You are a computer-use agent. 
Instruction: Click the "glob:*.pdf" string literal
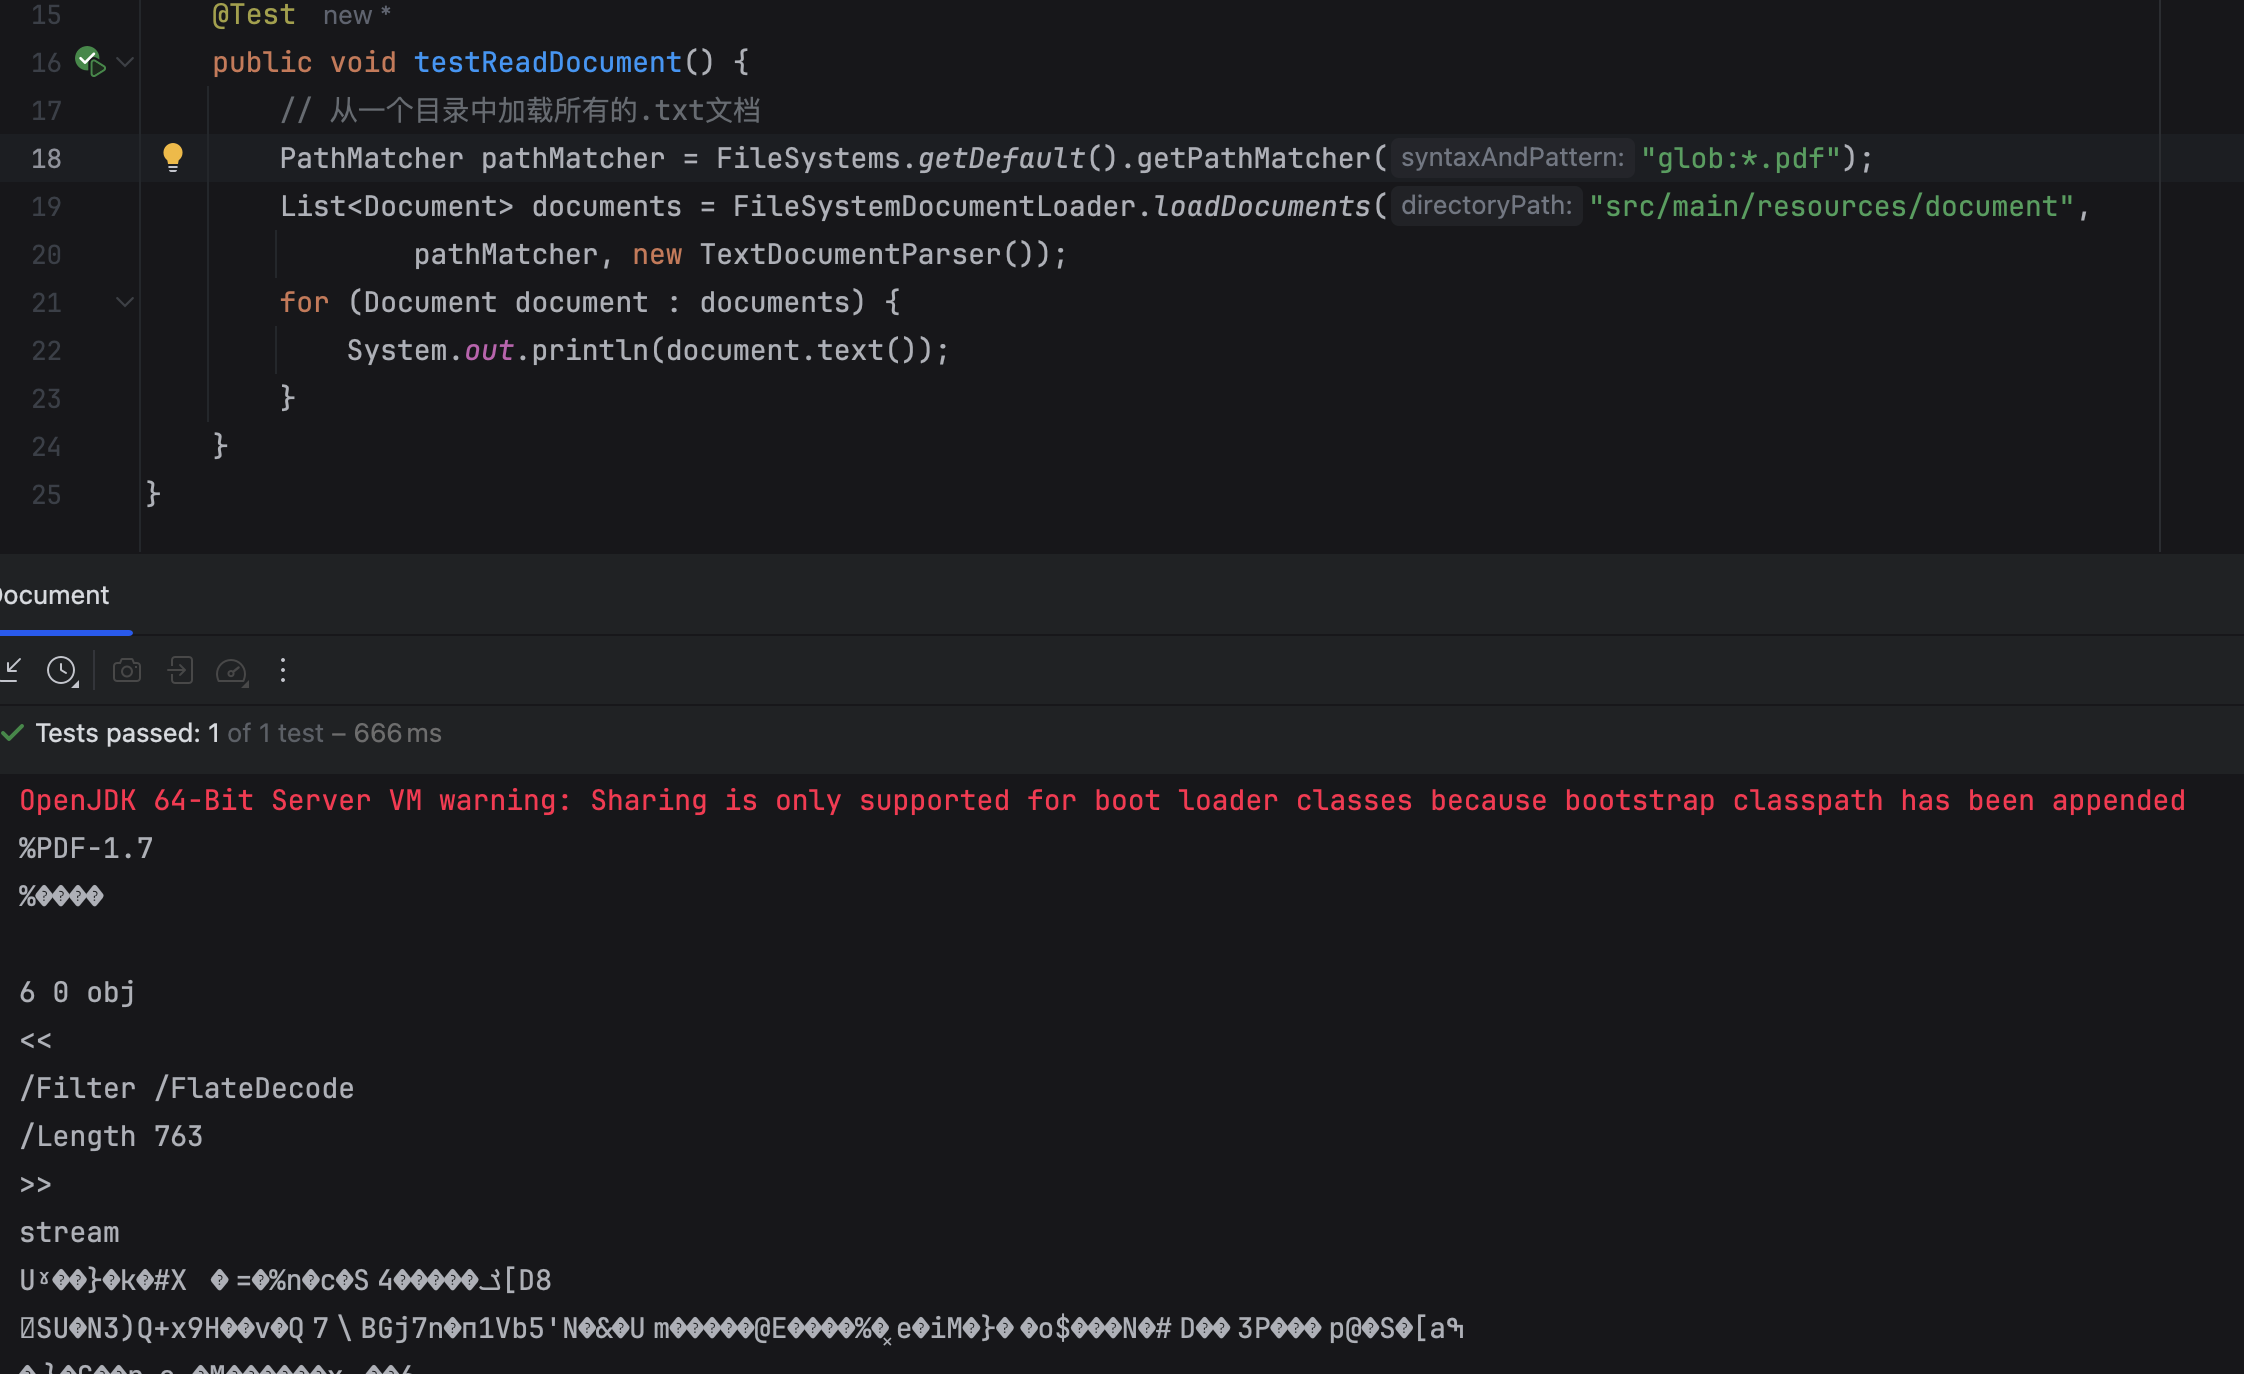pos(1740,158)
